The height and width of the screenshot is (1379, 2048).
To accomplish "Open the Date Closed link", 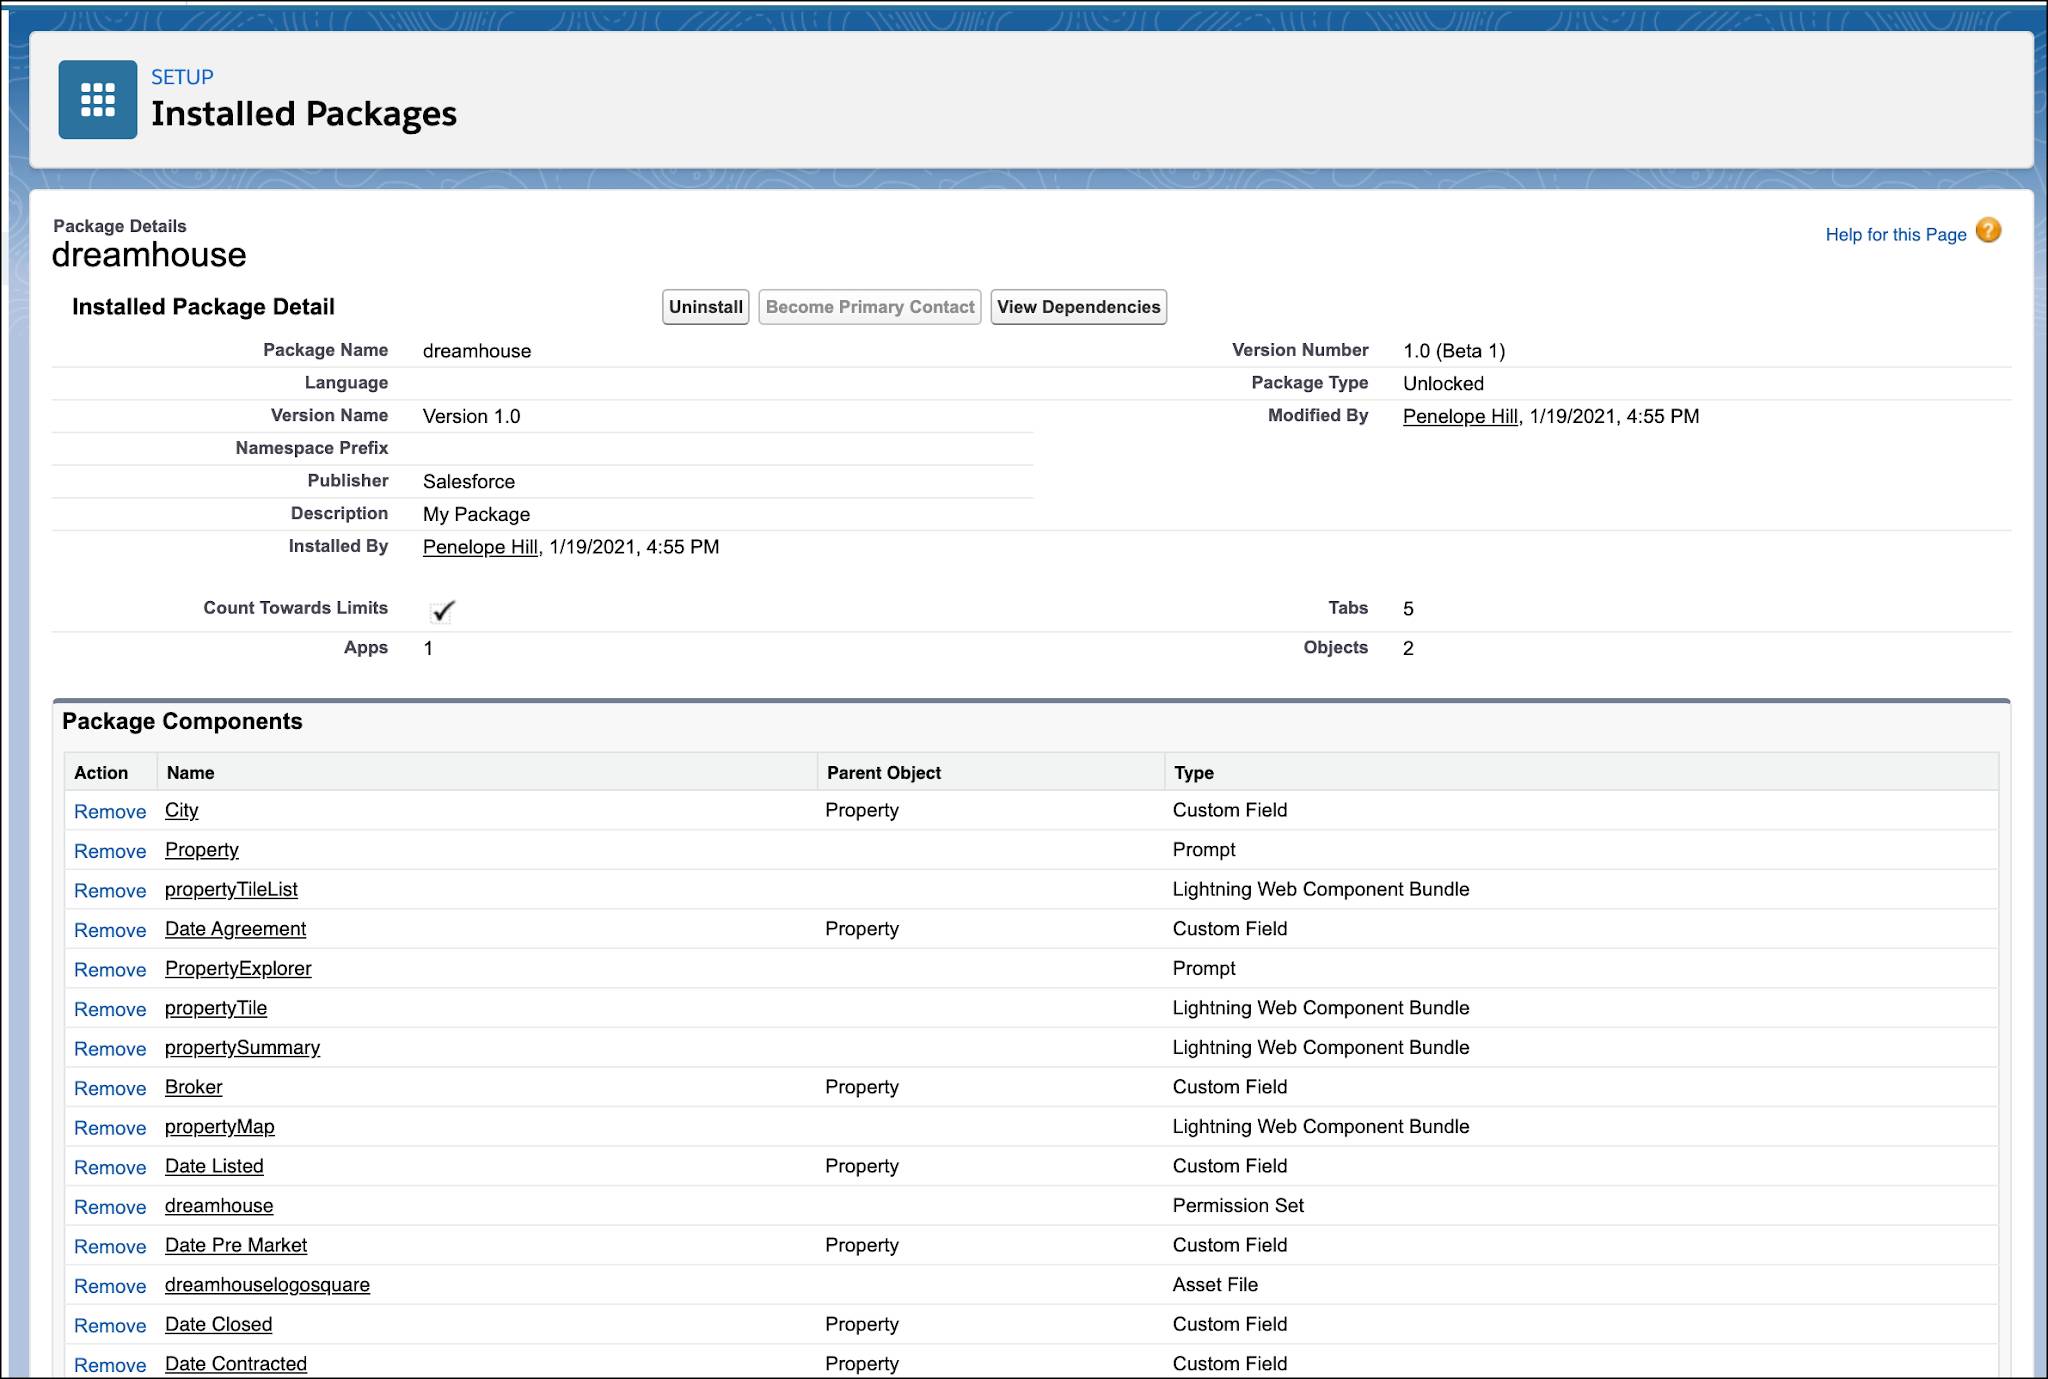I will tap(218, 1324).
